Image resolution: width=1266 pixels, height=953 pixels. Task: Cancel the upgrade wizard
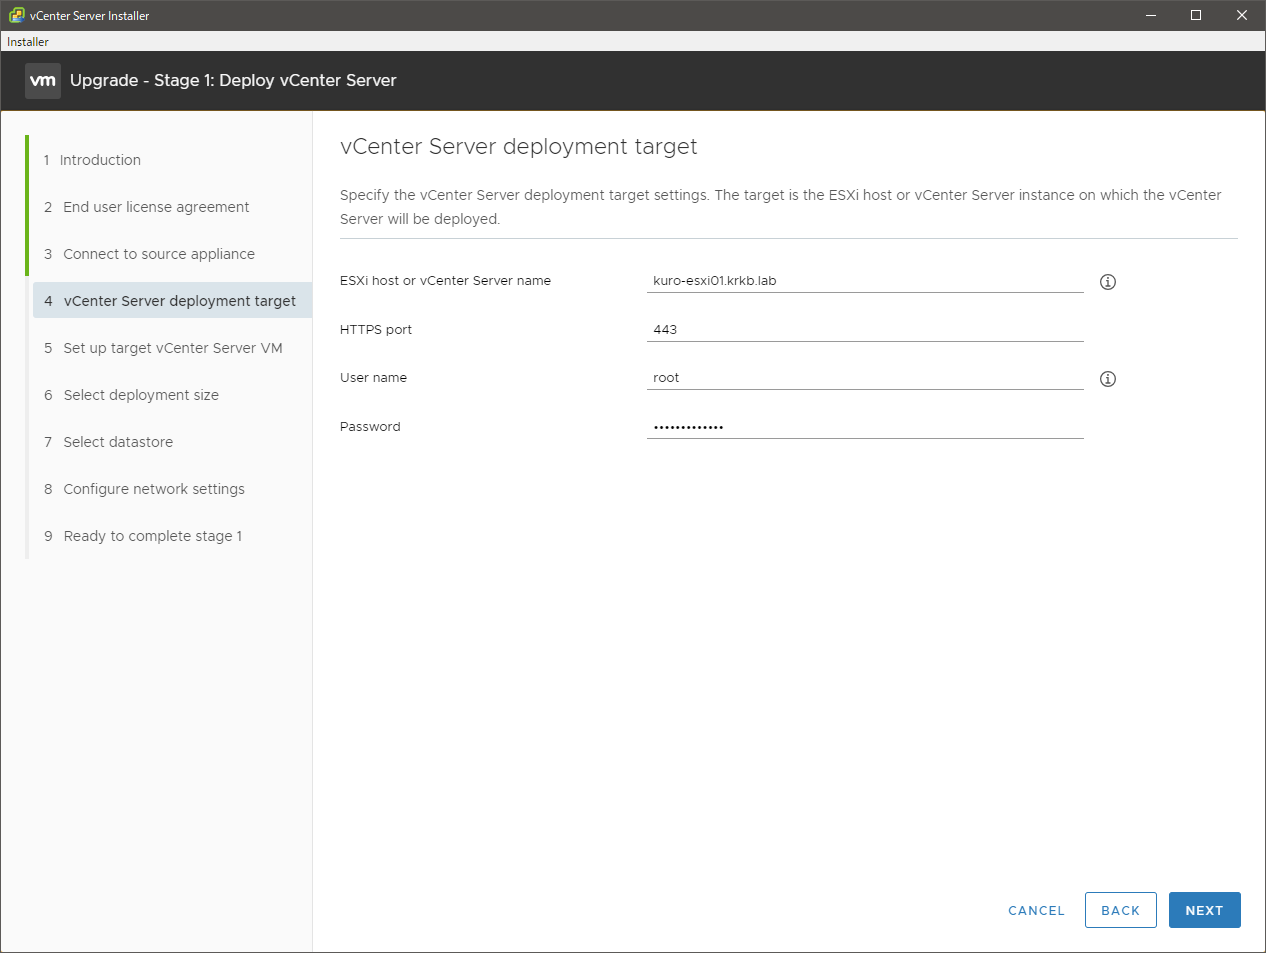1036,910
